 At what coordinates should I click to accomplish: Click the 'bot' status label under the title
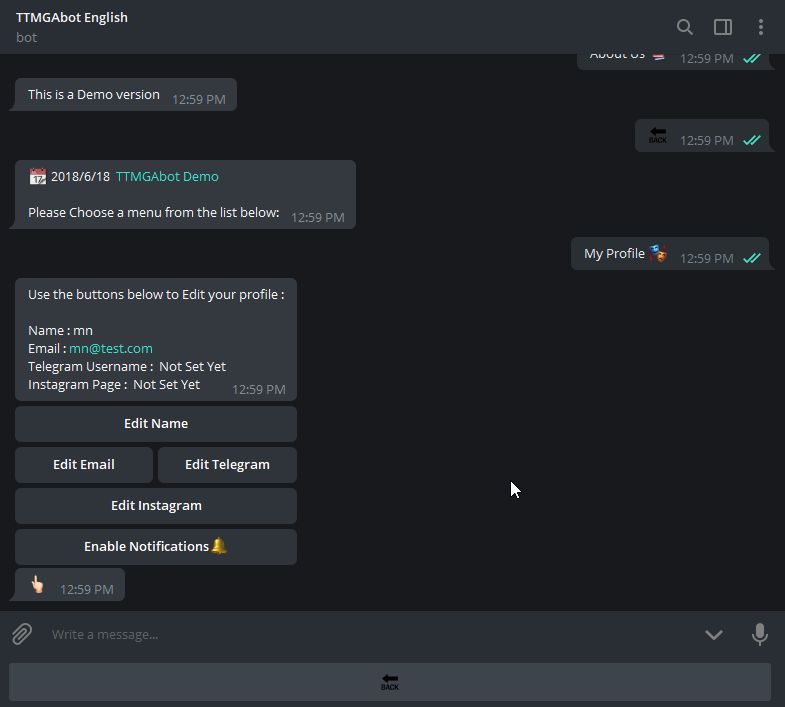click(27, 38)
